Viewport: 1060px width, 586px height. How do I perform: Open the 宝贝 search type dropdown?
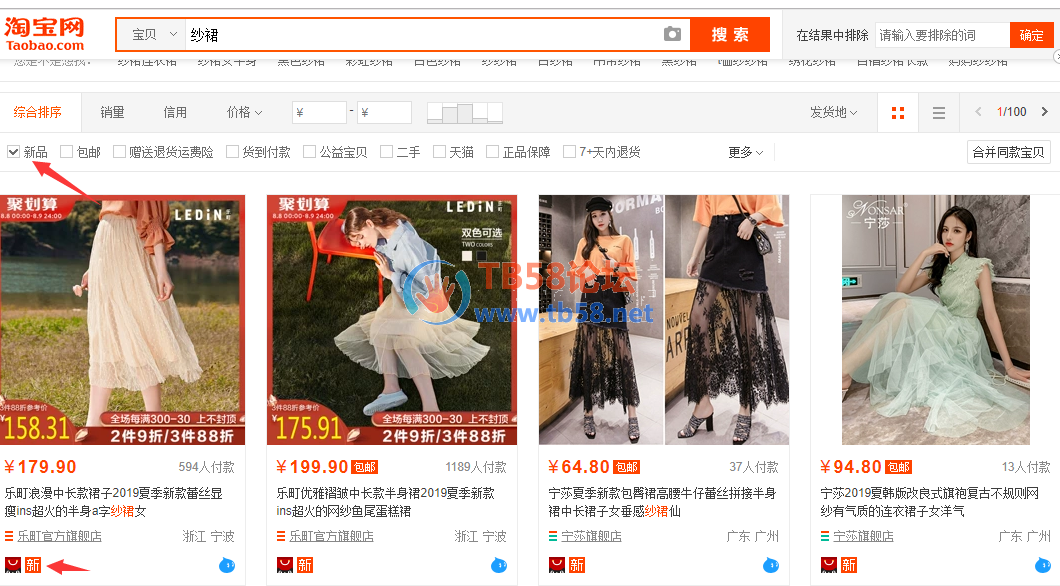151,35
